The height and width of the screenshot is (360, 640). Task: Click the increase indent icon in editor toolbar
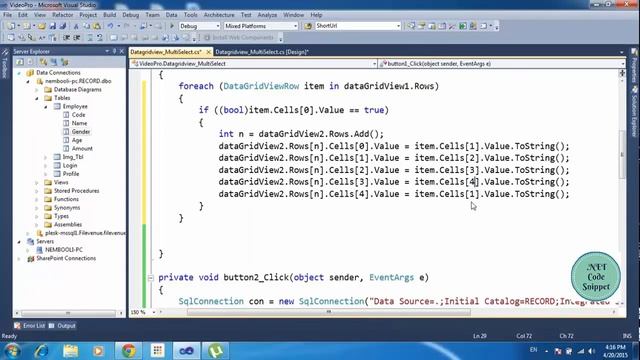point(76,38)
